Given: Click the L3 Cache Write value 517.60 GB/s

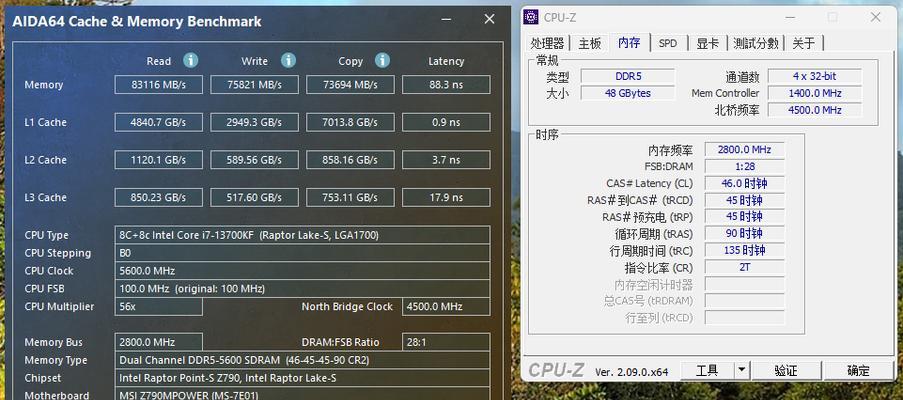Looking at the screenshot, I should click(255, 197).
